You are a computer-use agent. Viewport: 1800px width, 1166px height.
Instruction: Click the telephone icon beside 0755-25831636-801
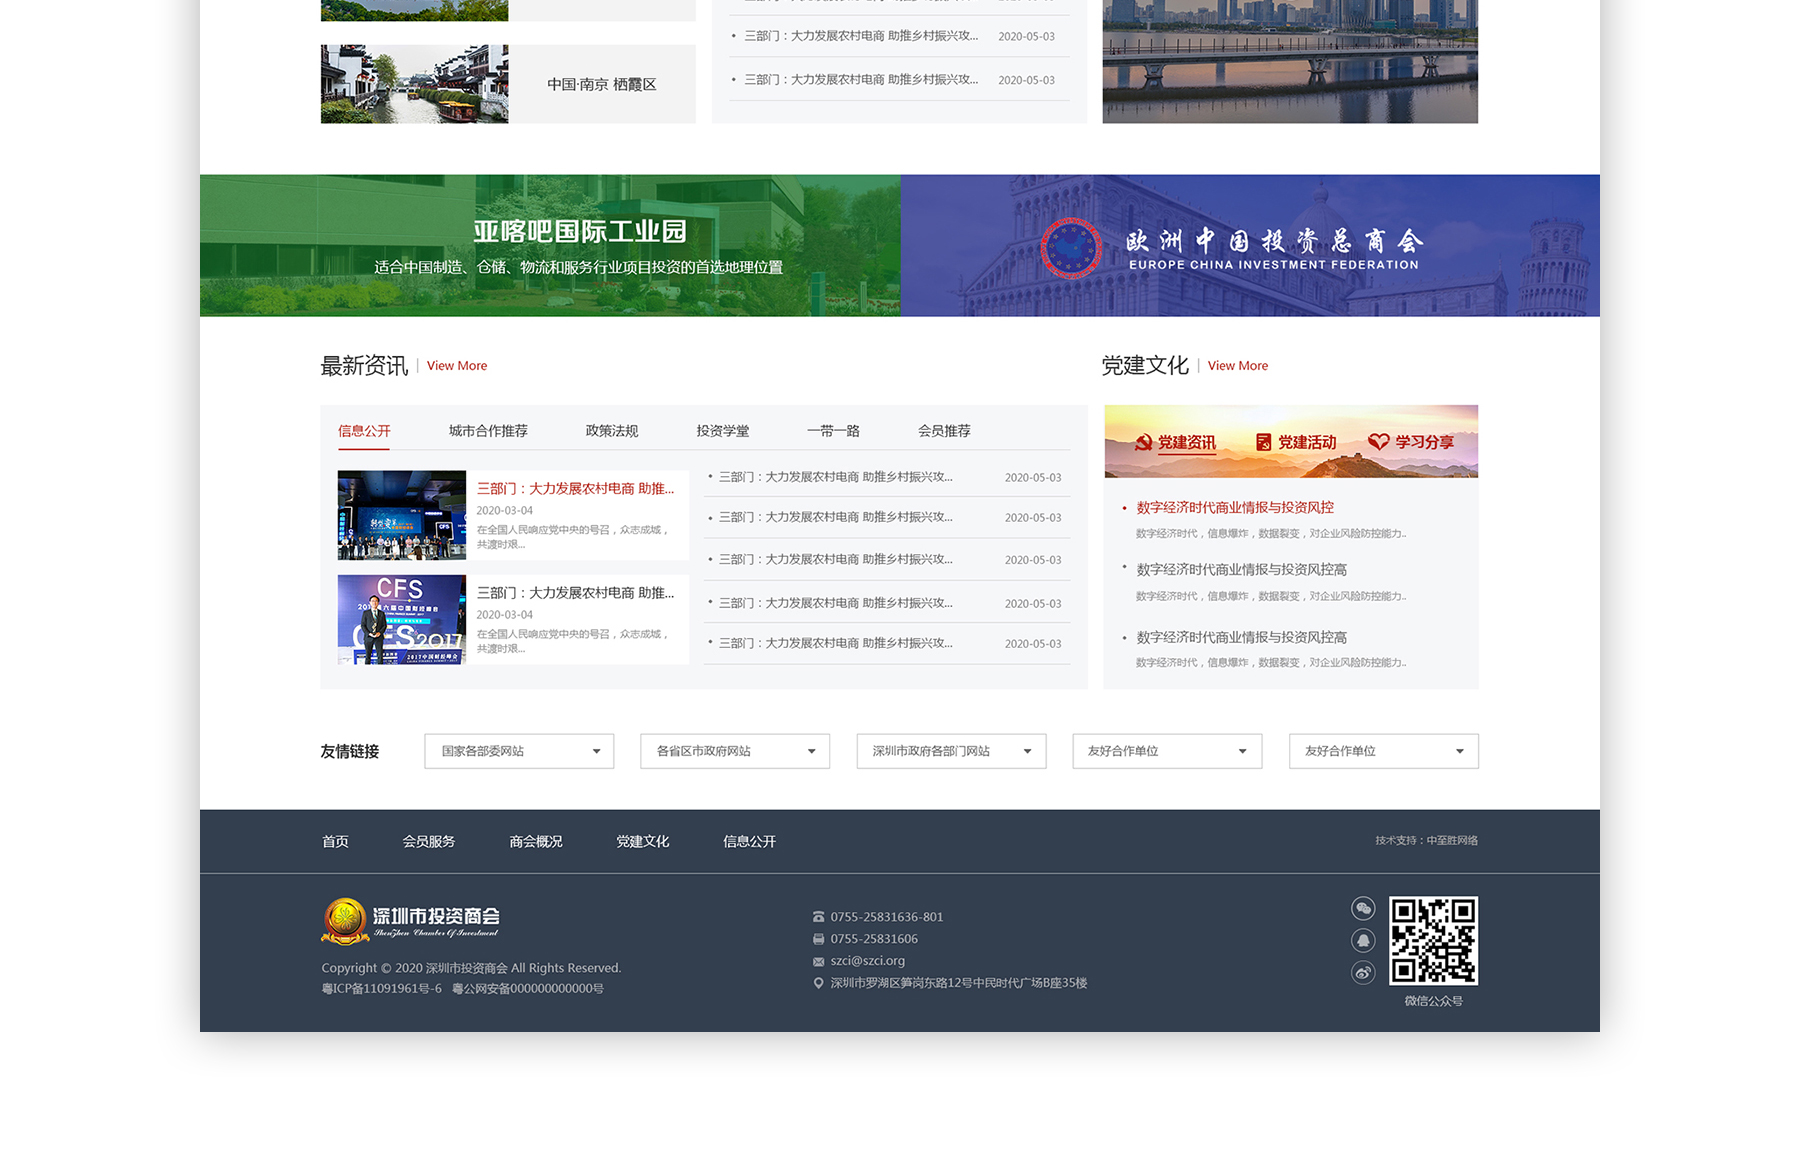(819, 917)
